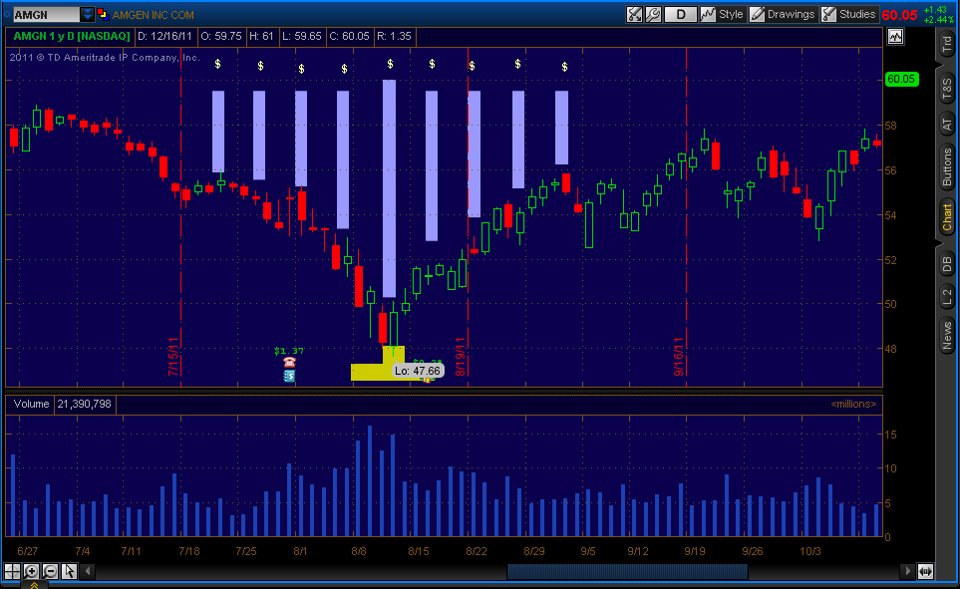Click the L: 59.65 low value

point(301,36)
